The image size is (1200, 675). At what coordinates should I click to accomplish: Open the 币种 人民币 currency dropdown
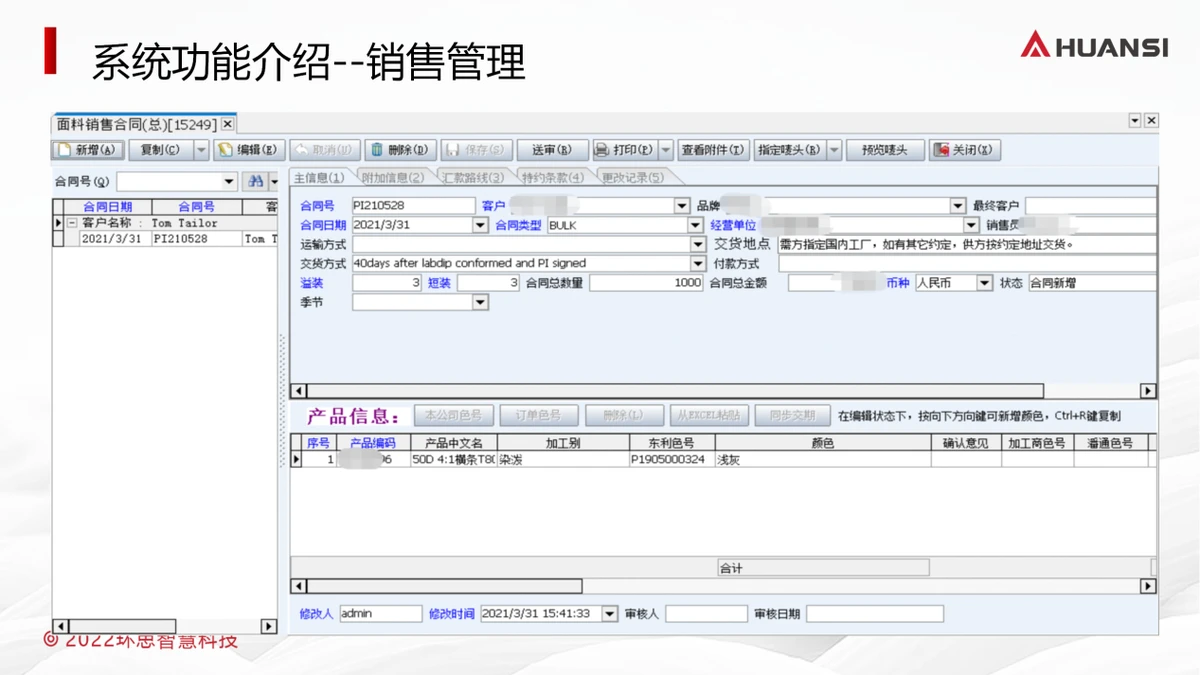(x=985, y=283)
